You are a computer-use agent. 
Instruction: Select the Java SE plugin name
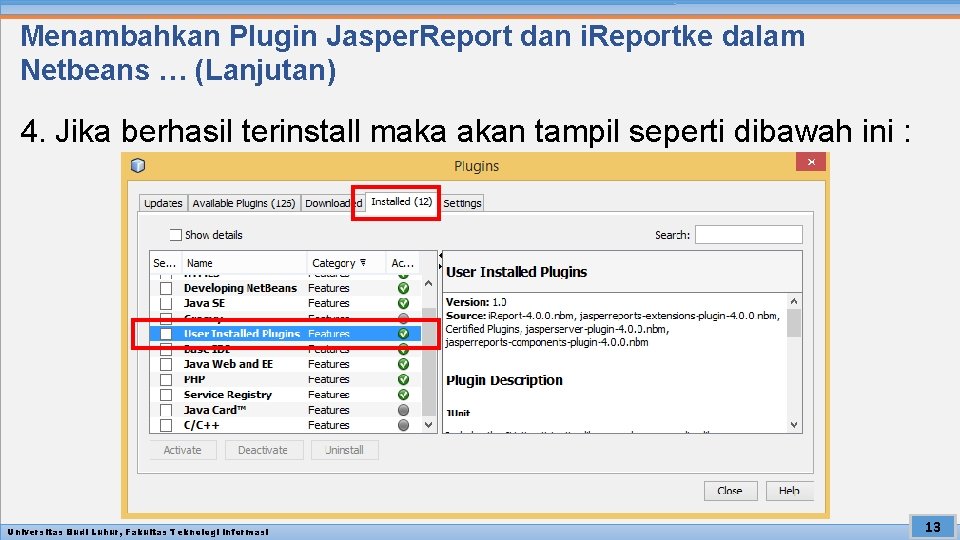click(204, 303)
